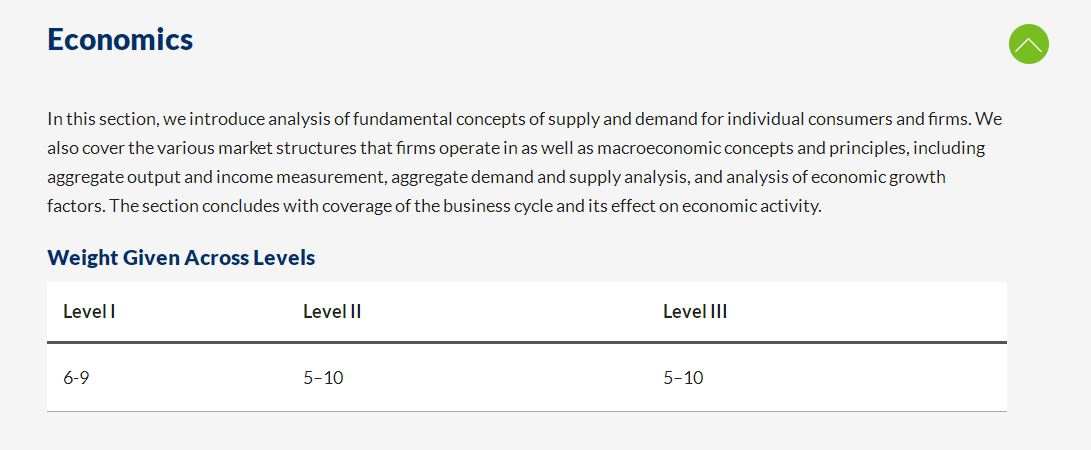Select the 5–10 cell under Level III
This screenshot has width=1091, height=450.
pos(683,378)
